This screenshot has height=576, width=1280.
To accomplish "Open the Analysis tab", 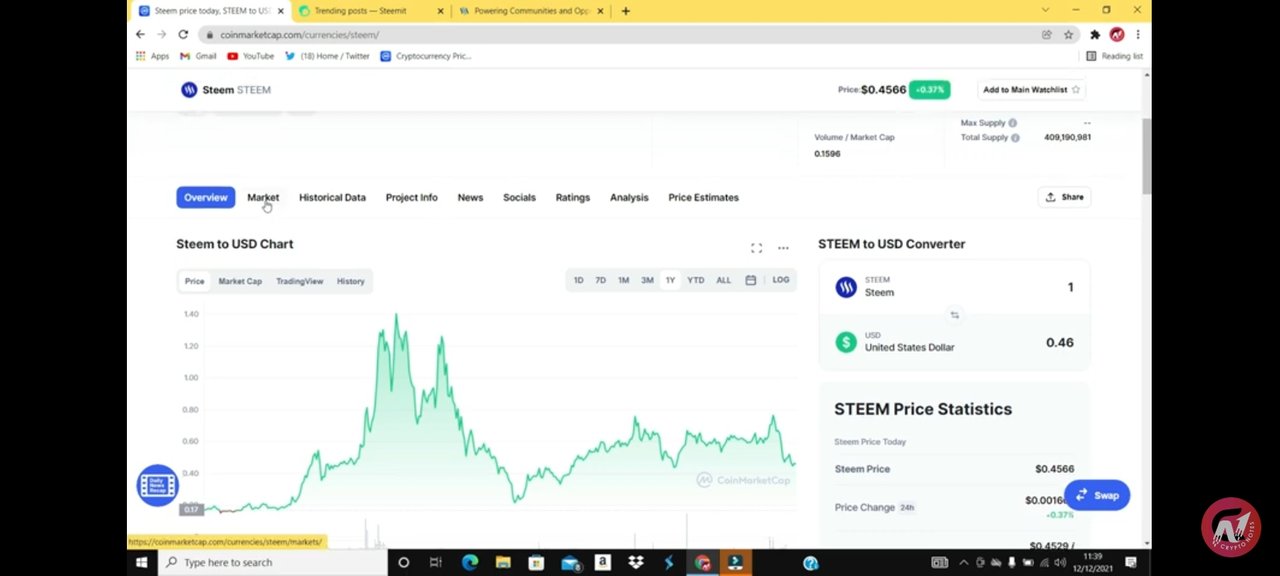I will [x=629, y=197].
